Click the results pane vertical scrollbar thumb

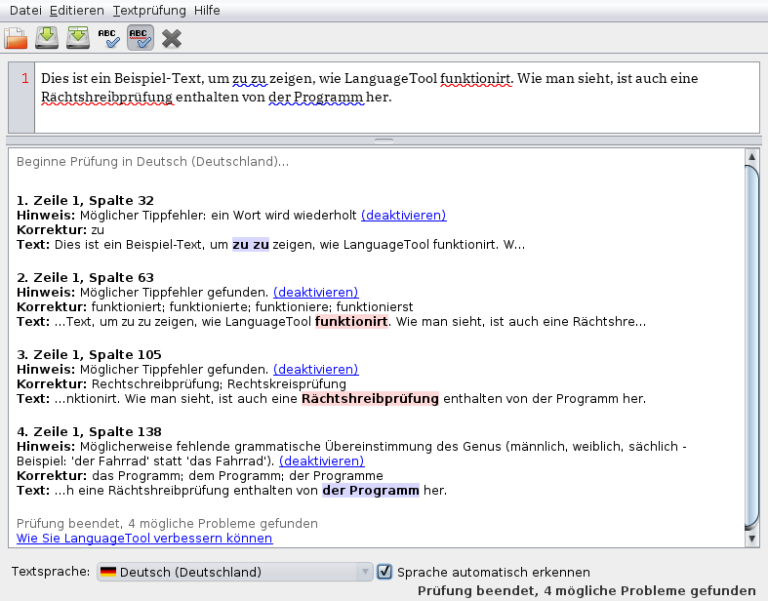click(x=752, y=348)
